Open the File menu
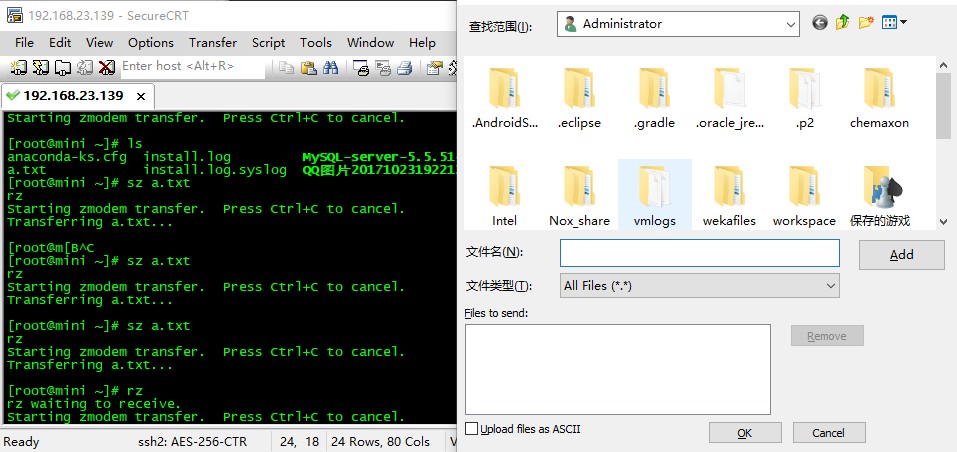Image resolution: width=957 pixels, height=452 pixels. (x=24, y=43)
